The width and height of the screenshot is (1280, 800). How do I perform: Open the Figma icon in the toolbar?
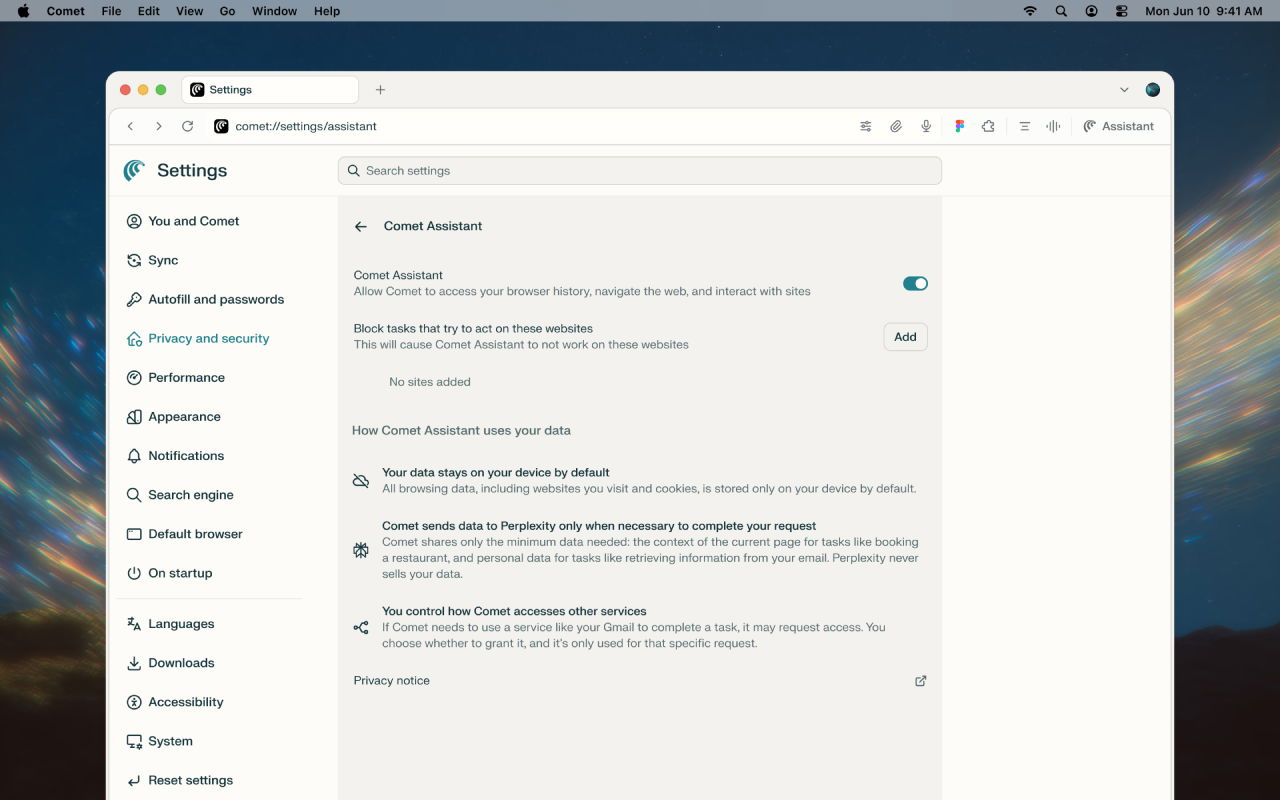point(959,126)
